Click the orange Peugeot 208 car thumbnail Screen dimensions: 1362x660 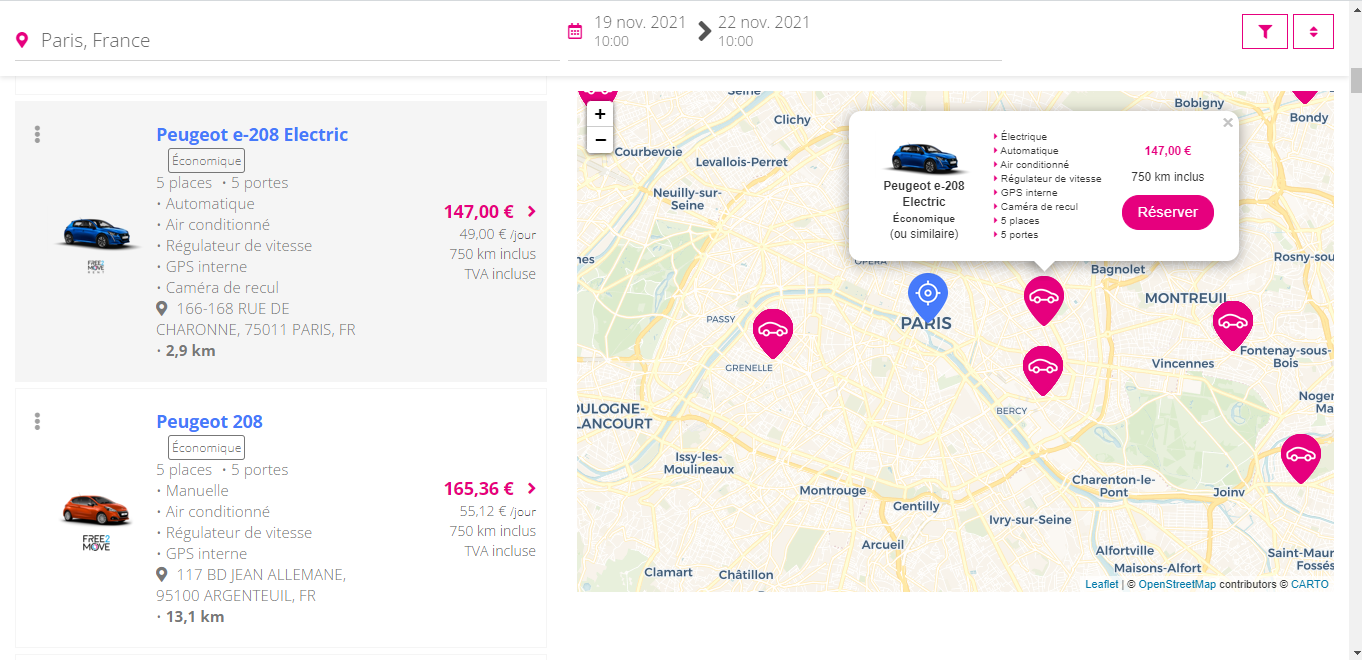pos(96,509)
